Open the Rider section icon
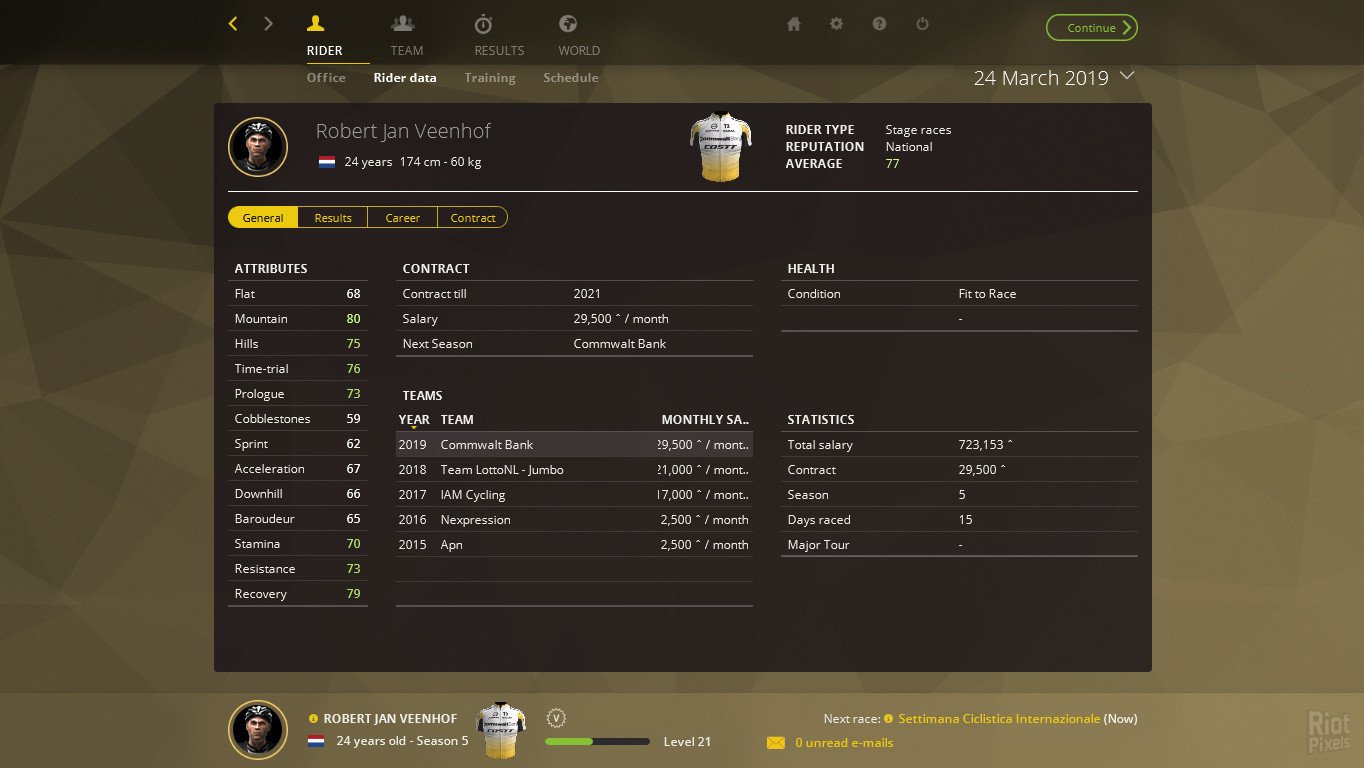The height and width of the screenshot is (768, 1364). (322, 24)
